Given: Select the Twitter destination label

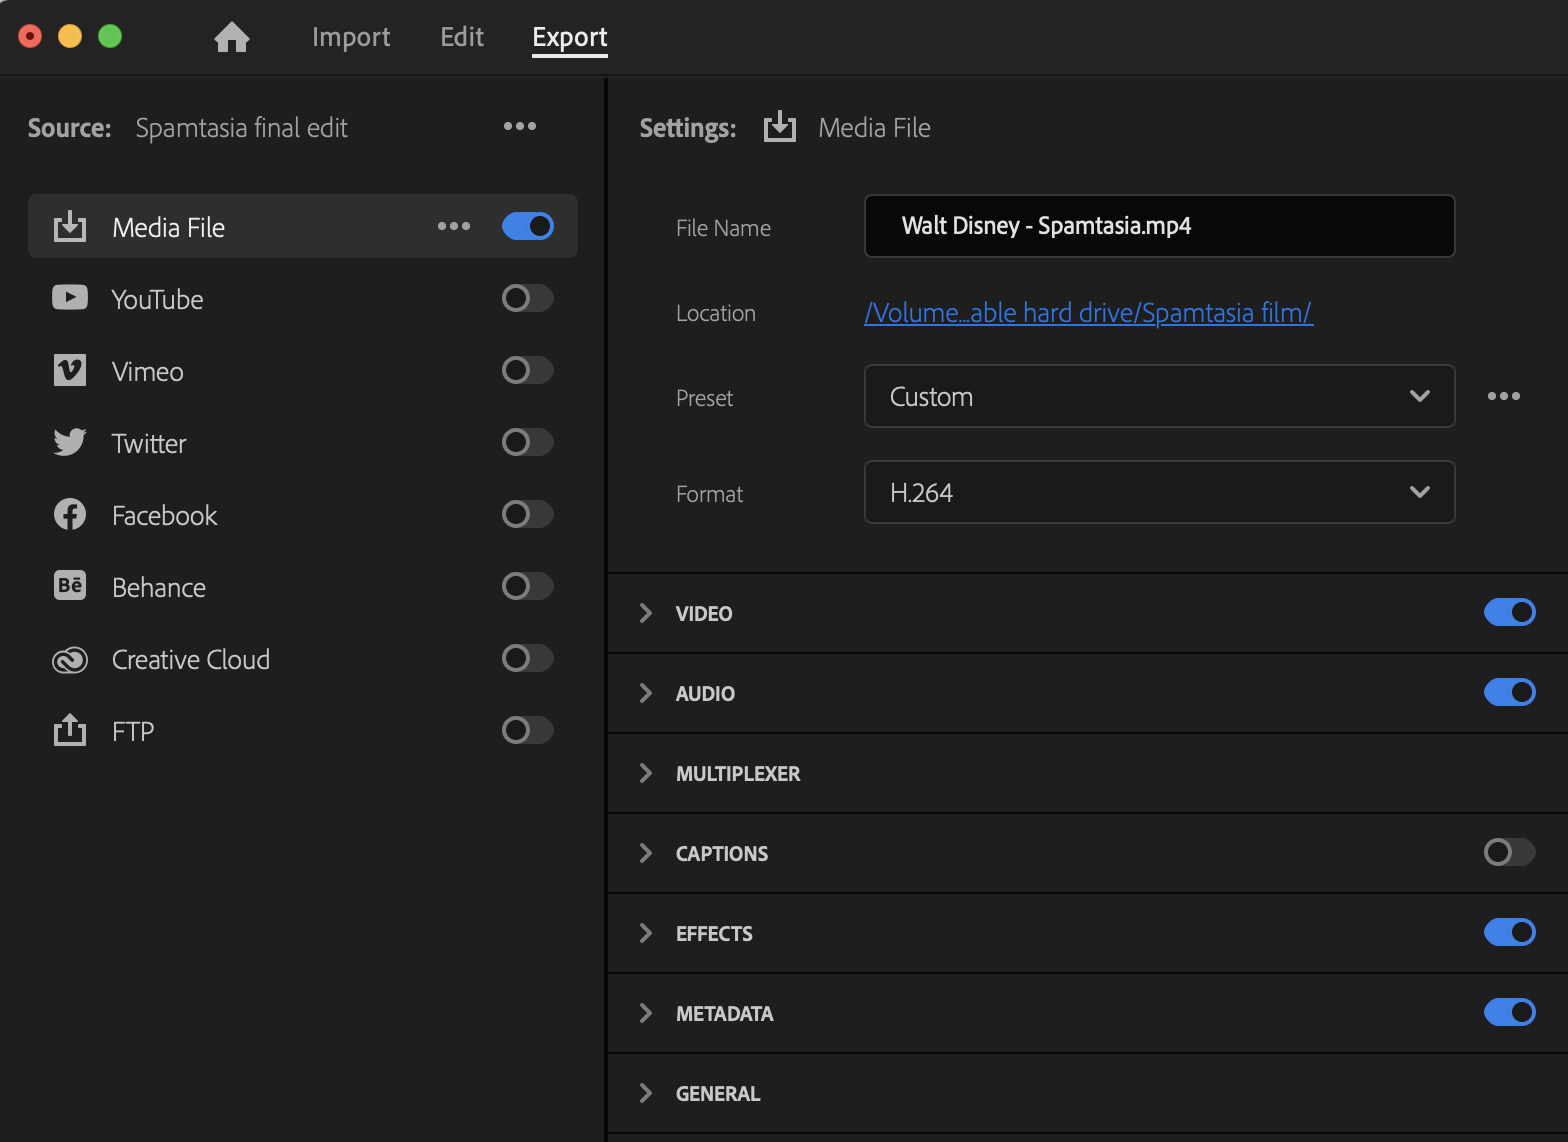Looking at the screenshot, I should pos(149,443).
